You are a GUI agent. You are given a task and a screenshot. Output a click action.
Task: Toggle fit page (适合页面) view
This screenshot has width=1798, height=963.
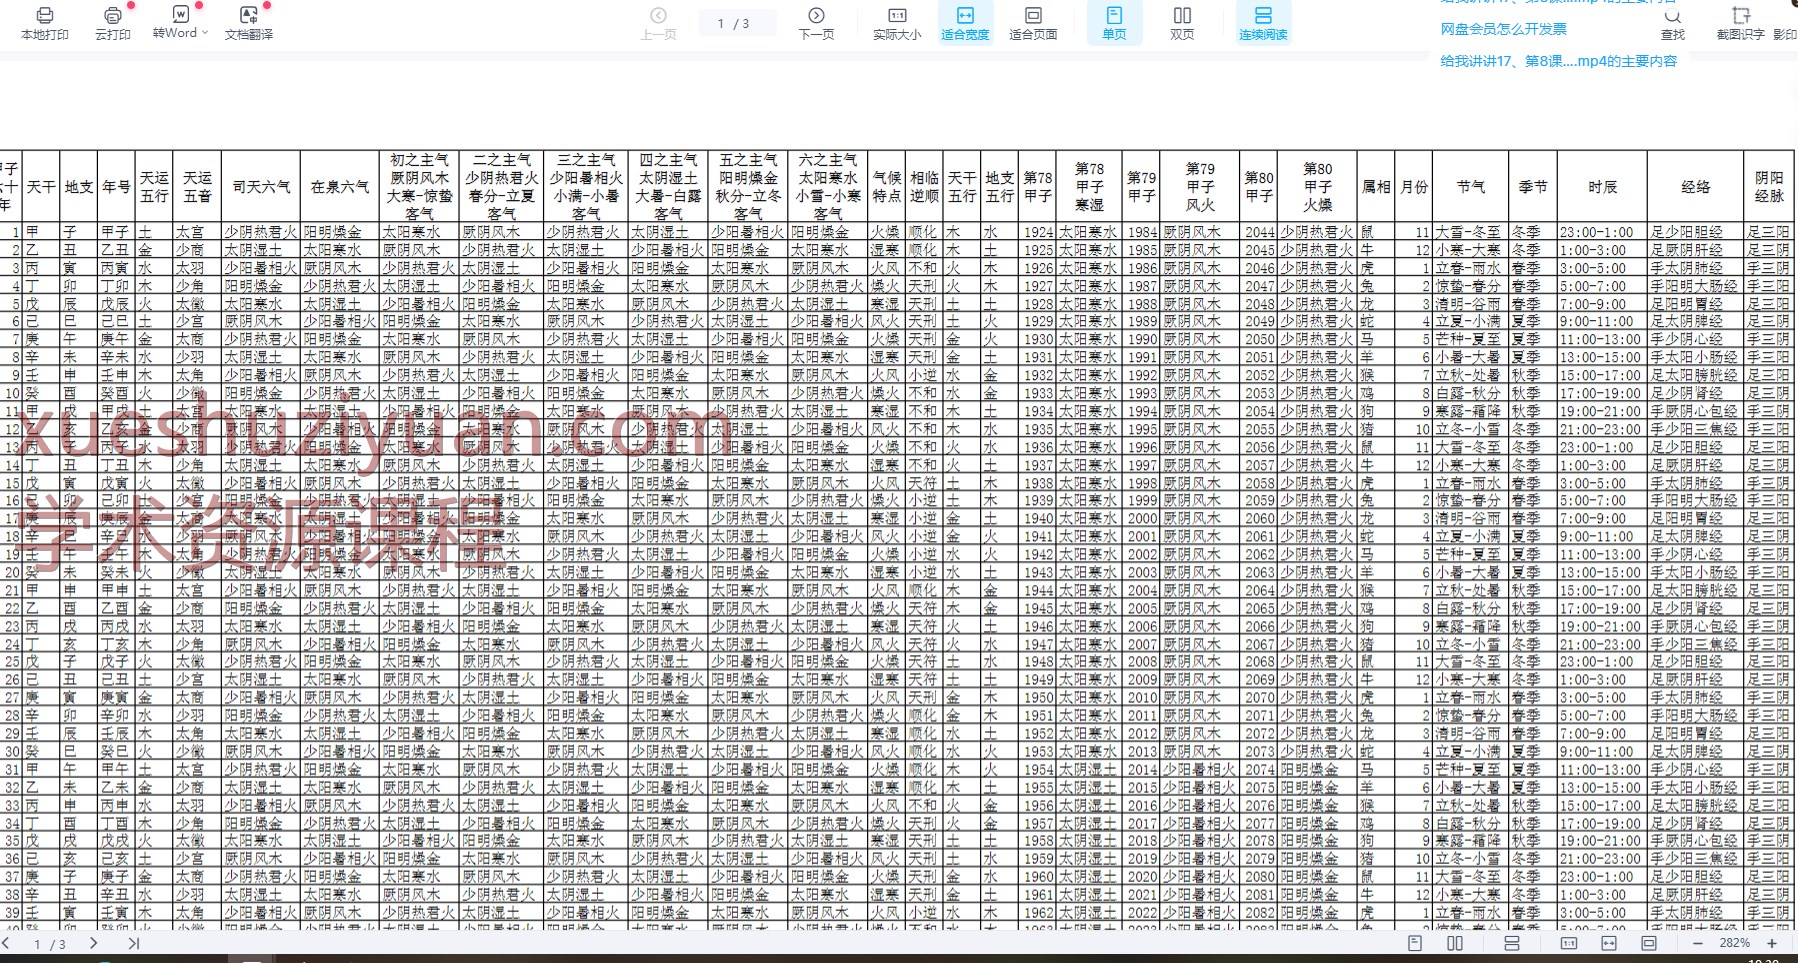pyautogui.click(x=1033, y=22)
